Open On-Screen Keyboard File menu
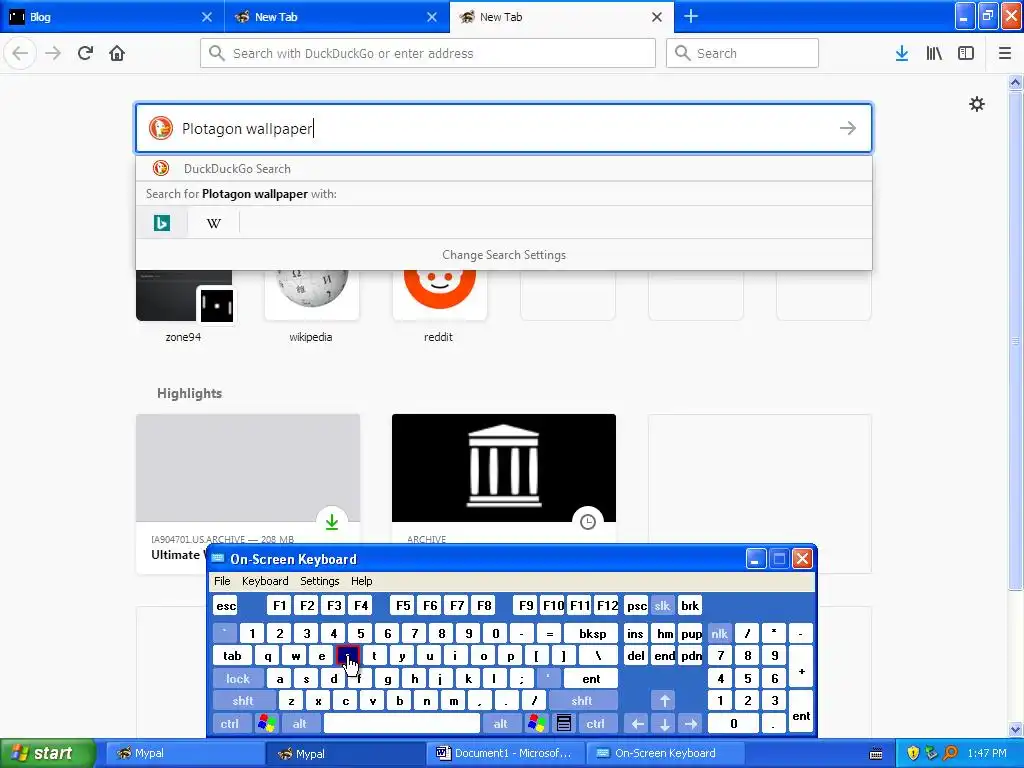Viewport: 1024px width, 768px height. point(222,581)
